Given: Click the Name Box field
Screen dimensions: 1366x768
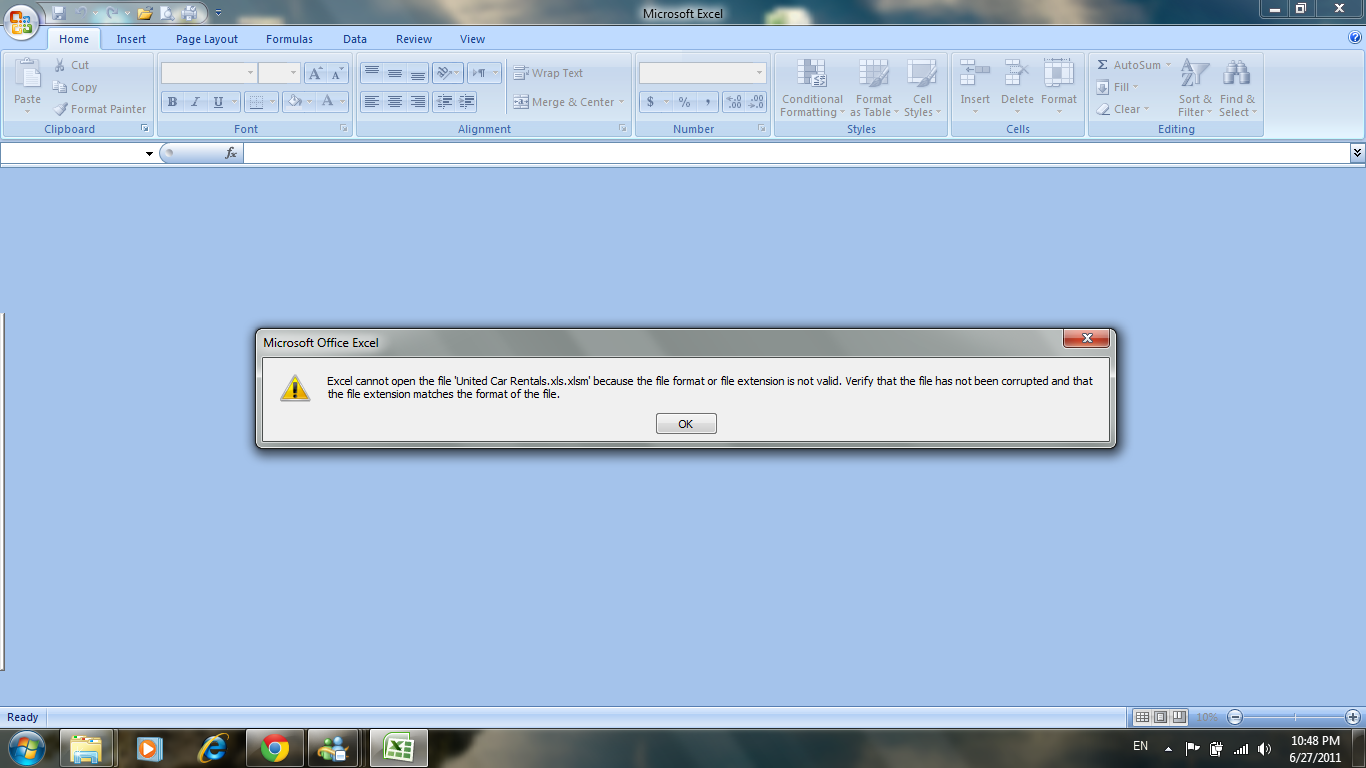Looking at the screenshot, I should click(72, 153).
